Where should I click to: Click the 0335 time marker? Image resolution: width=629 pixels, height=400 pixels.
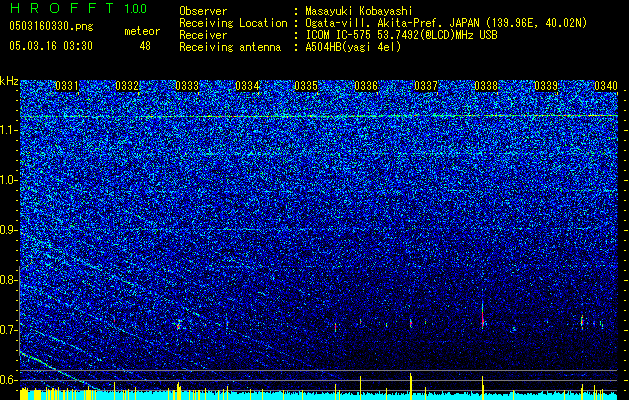(306, 86)
